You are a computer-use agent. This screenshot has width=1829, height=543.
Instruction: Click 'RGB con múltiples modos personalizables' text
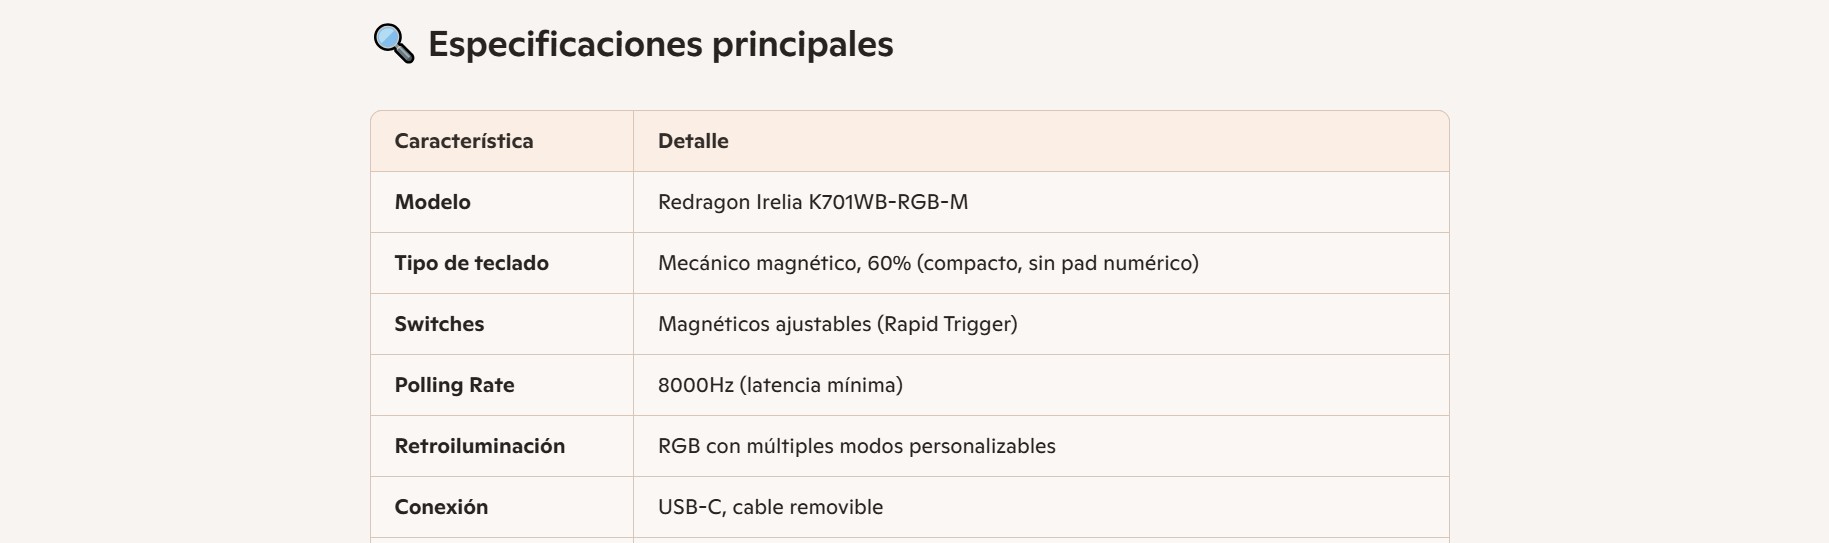[856, 446]
